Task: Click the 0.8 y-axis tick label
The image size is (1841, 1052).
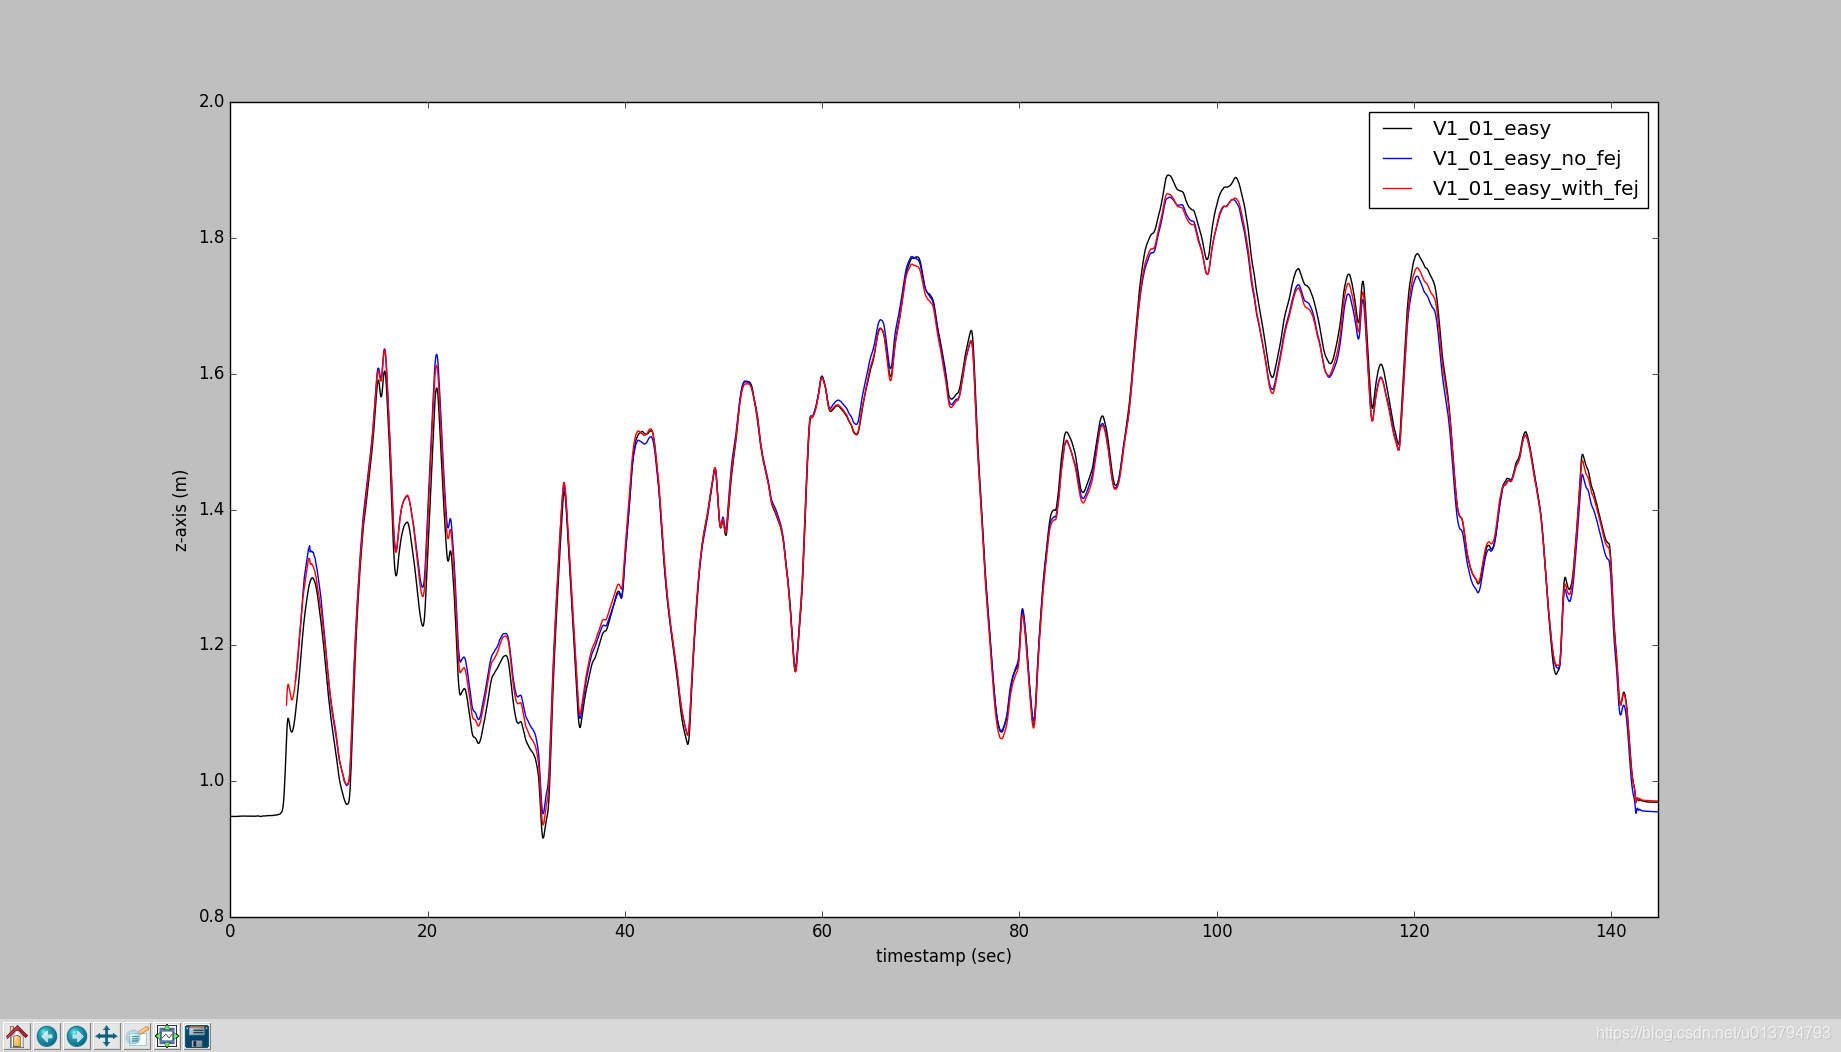Action: click(x=212, y=916)
